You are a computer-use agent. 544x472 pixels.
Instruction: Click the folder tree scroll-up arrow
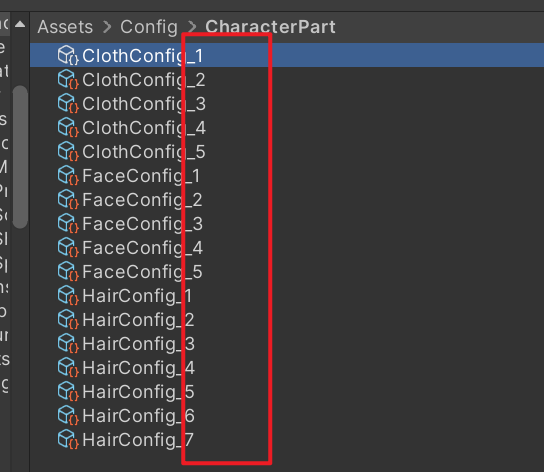pos(20,24)
